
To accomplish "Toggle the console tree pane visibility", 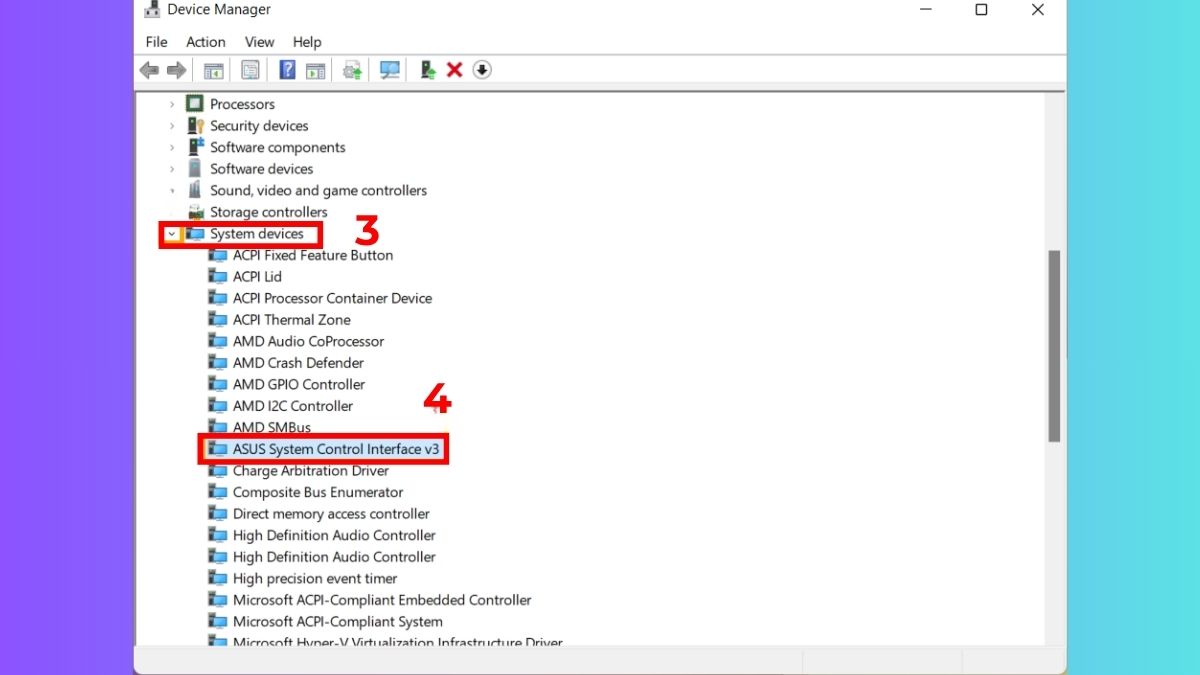I will (213, 69).
